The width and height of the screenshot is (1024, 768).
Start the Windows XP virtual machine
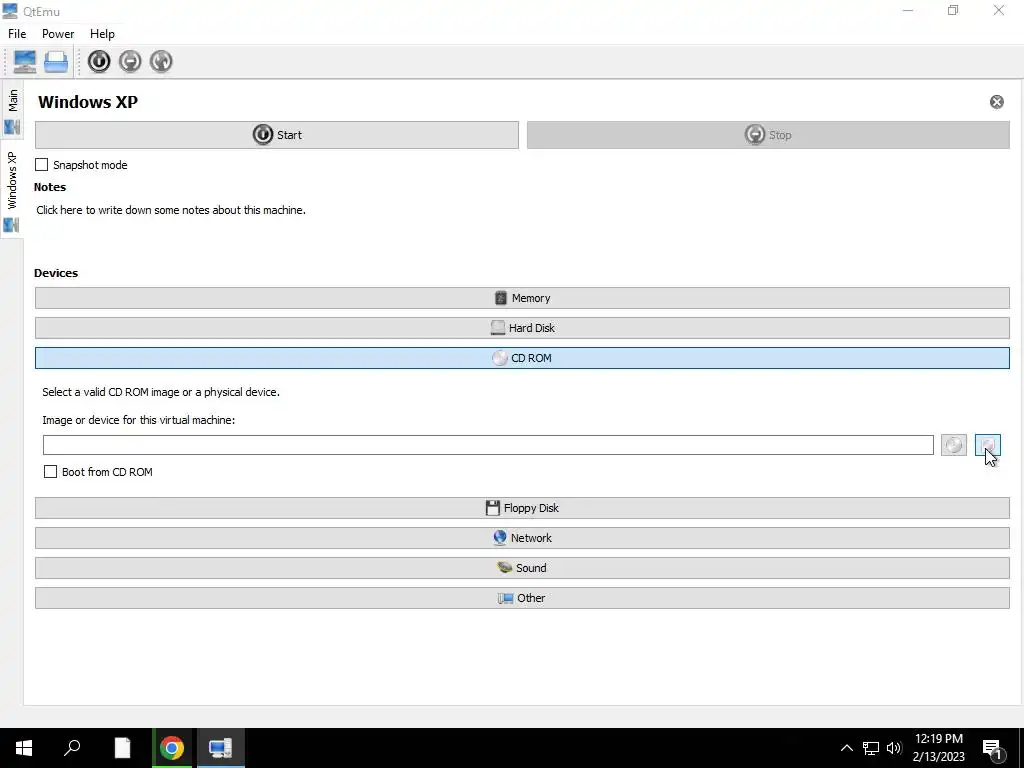pos(277,135)
